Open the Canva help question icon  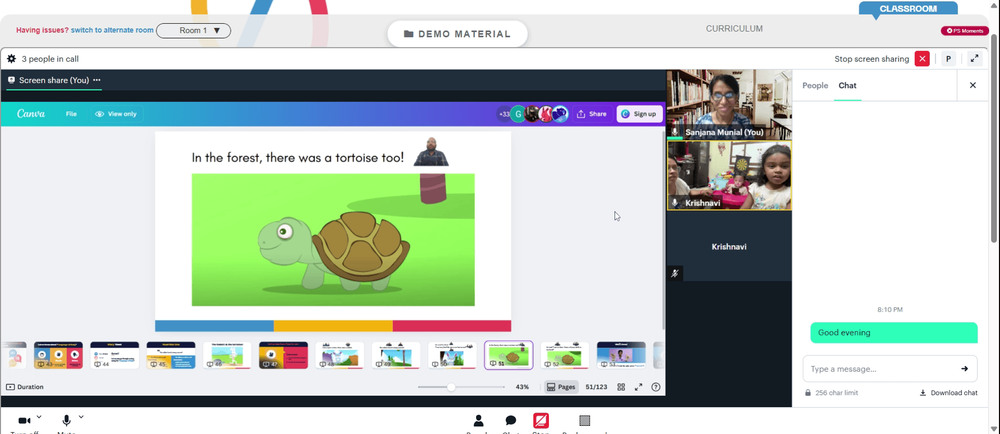[x=656, y=387]
